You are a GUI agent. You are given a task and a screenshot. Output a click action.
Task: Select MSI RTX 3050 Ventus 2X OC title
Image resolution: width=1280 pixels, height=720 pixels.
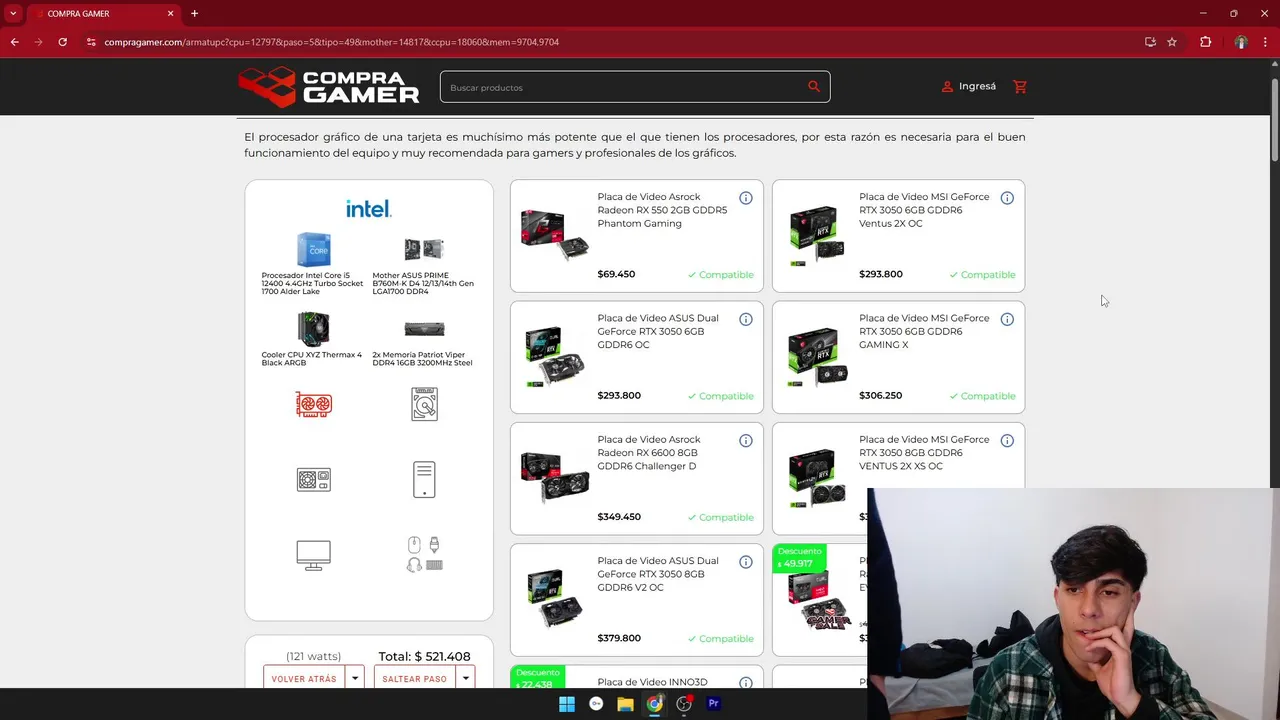[924, 210]
